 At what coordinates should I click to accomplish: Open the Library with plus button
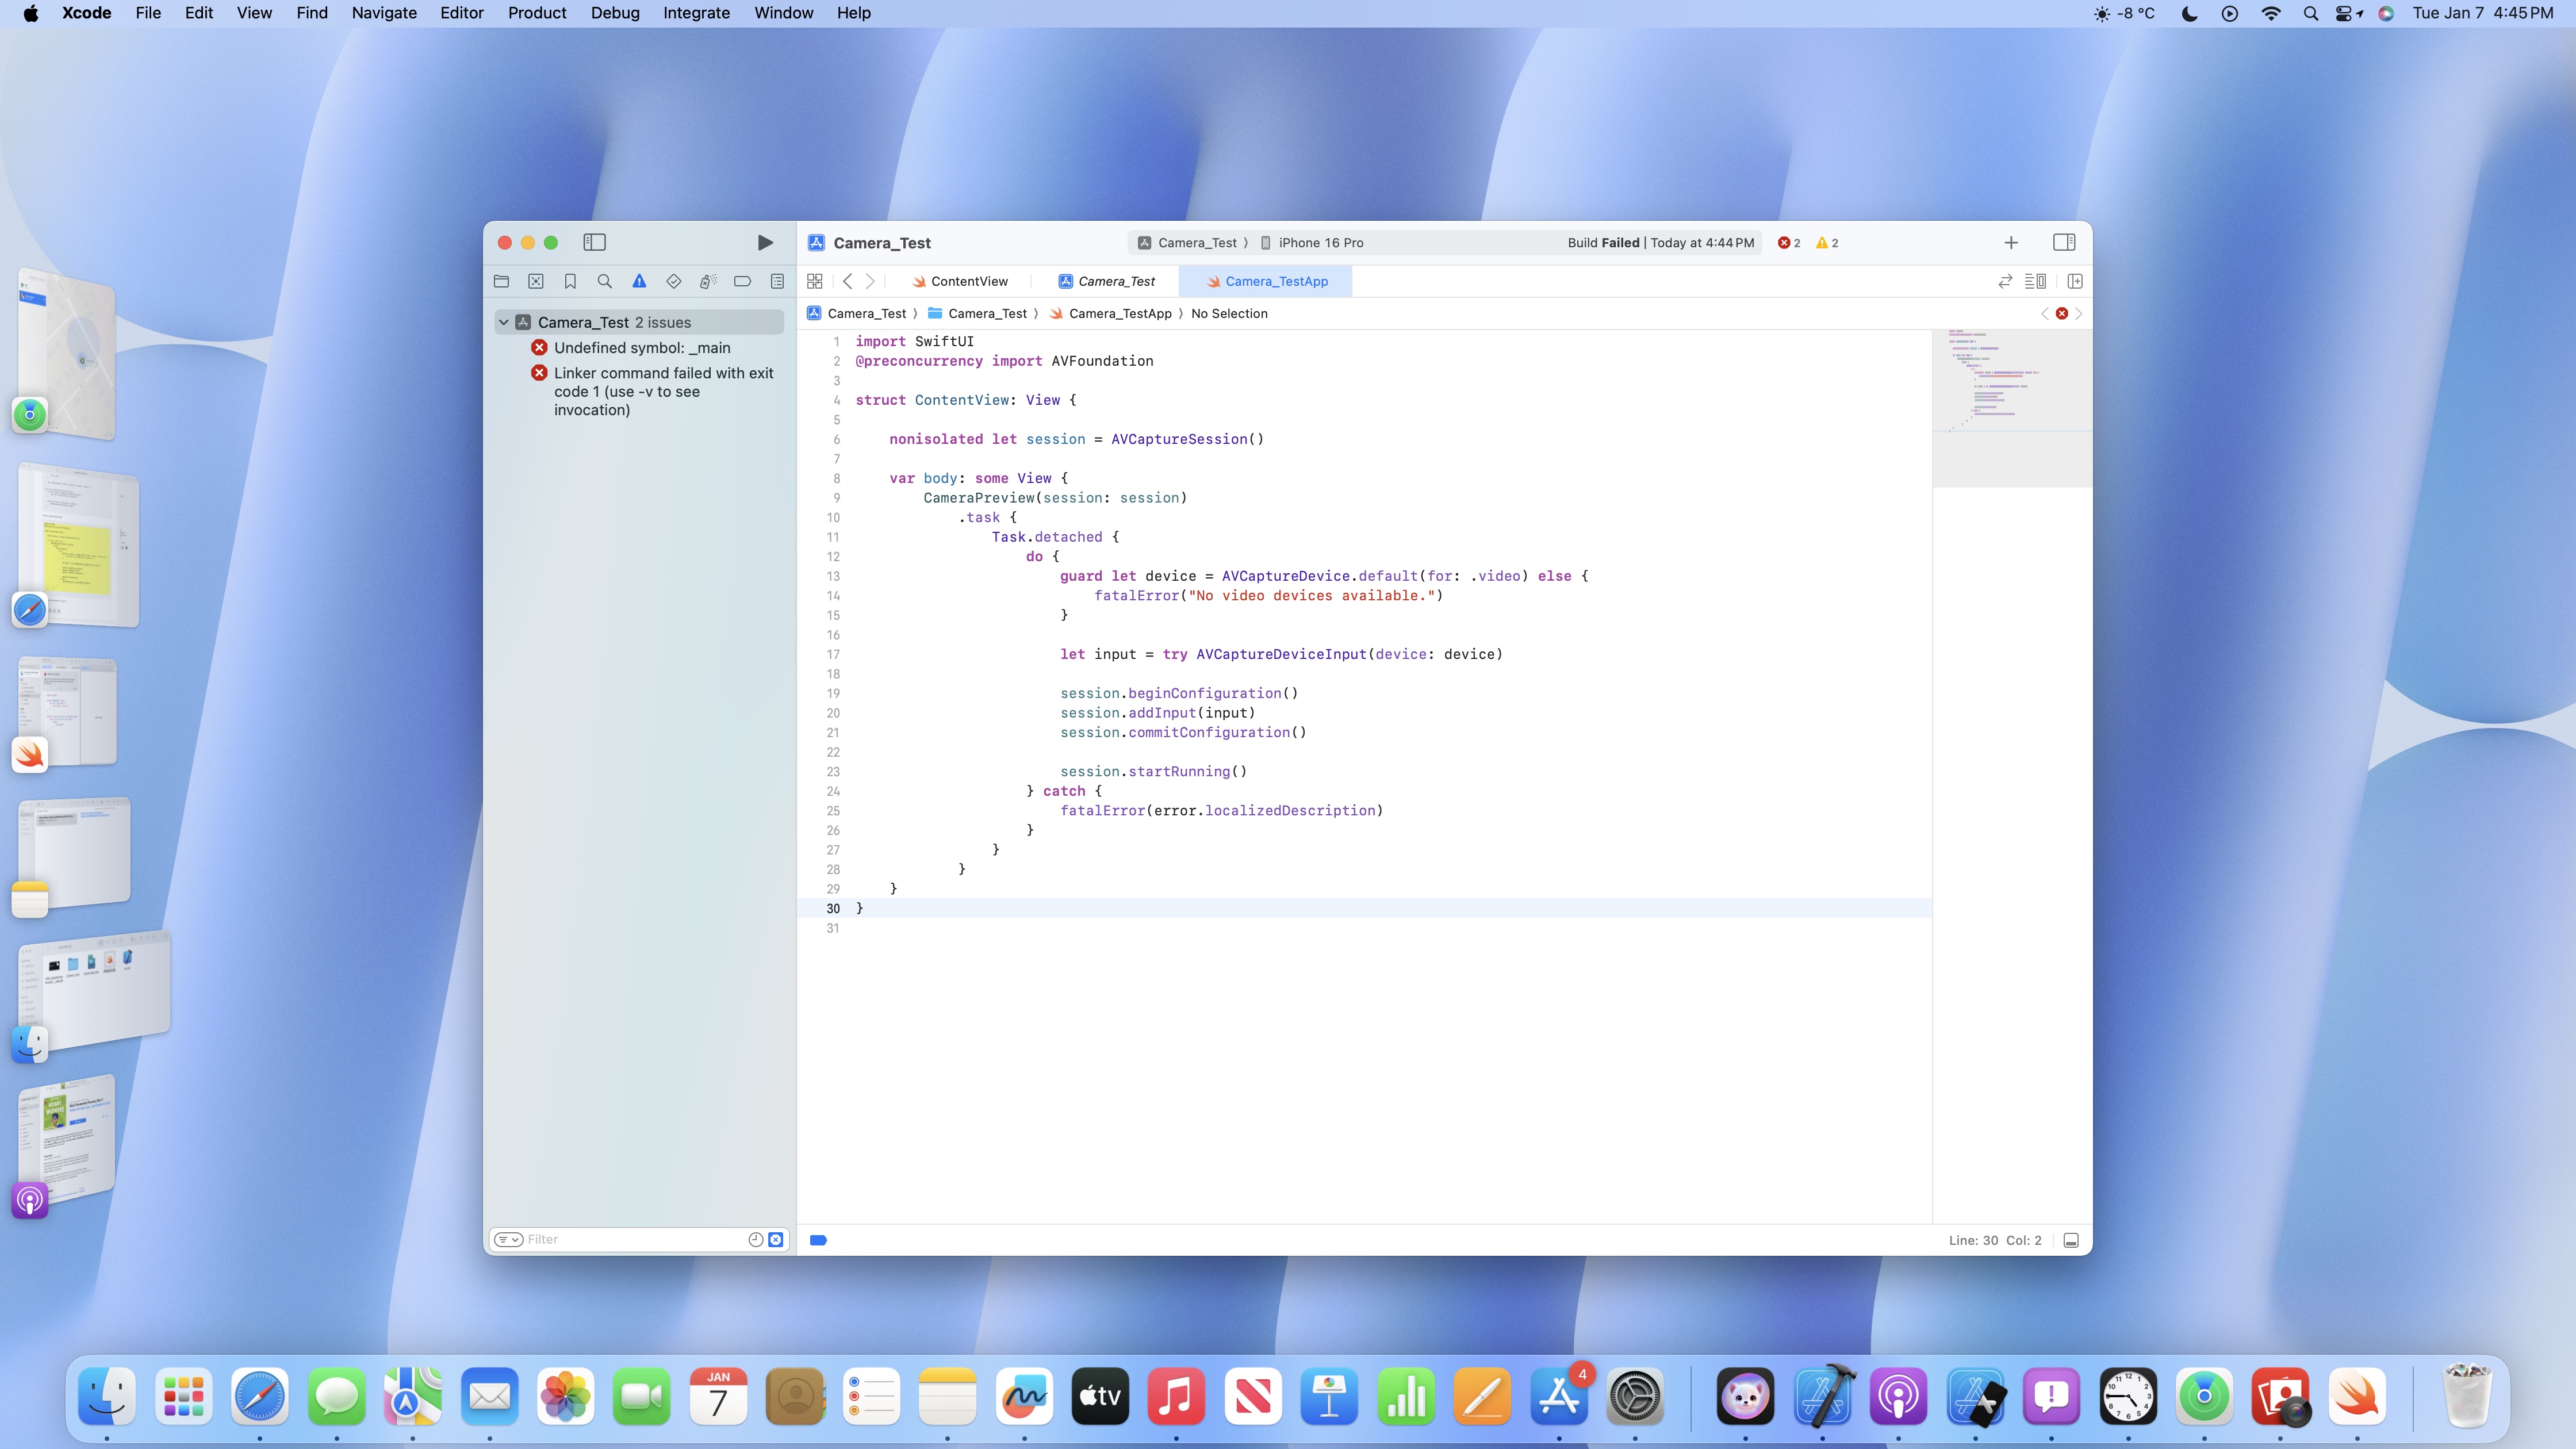click(2011, 242)
